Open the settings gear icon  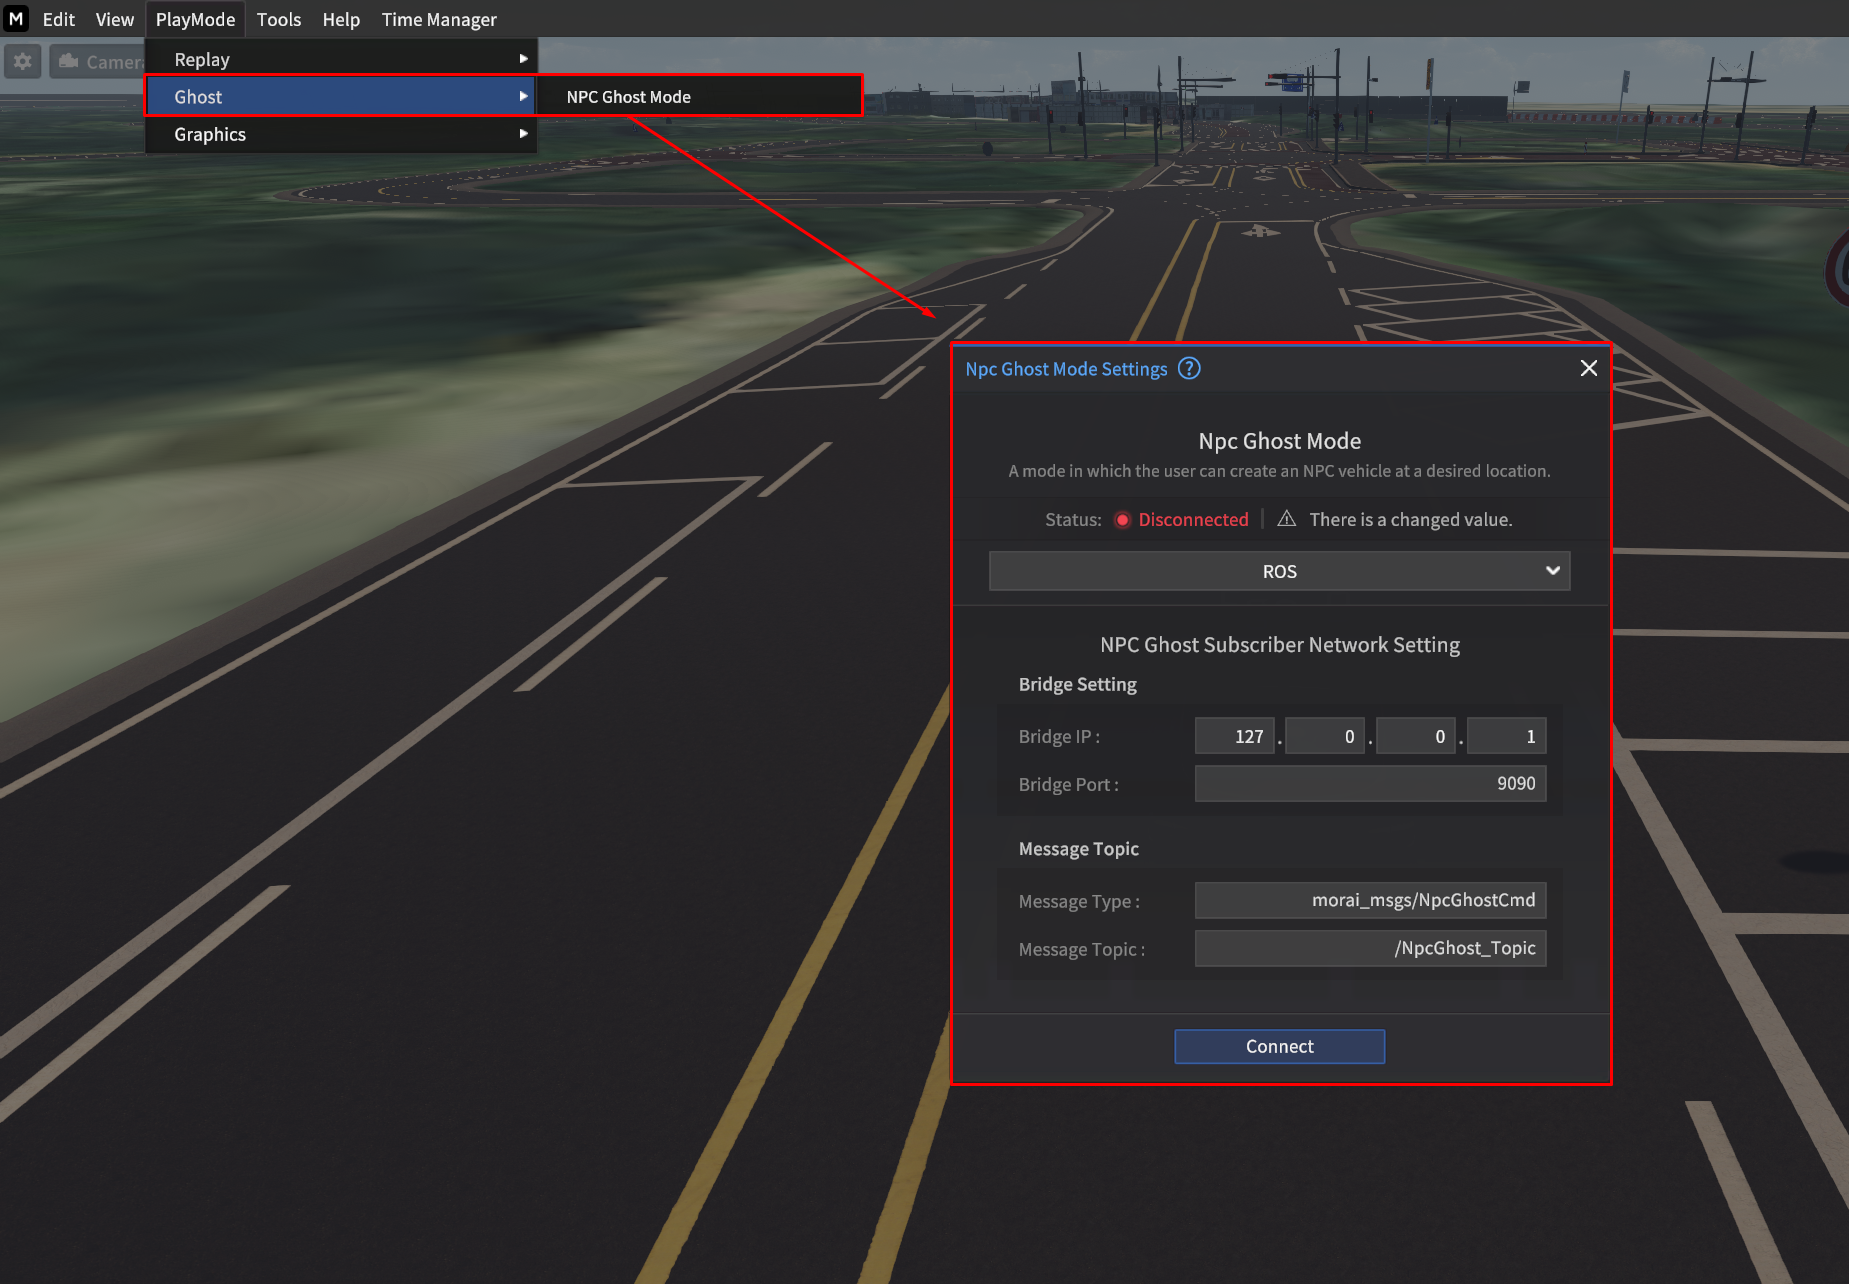point(23,61)
